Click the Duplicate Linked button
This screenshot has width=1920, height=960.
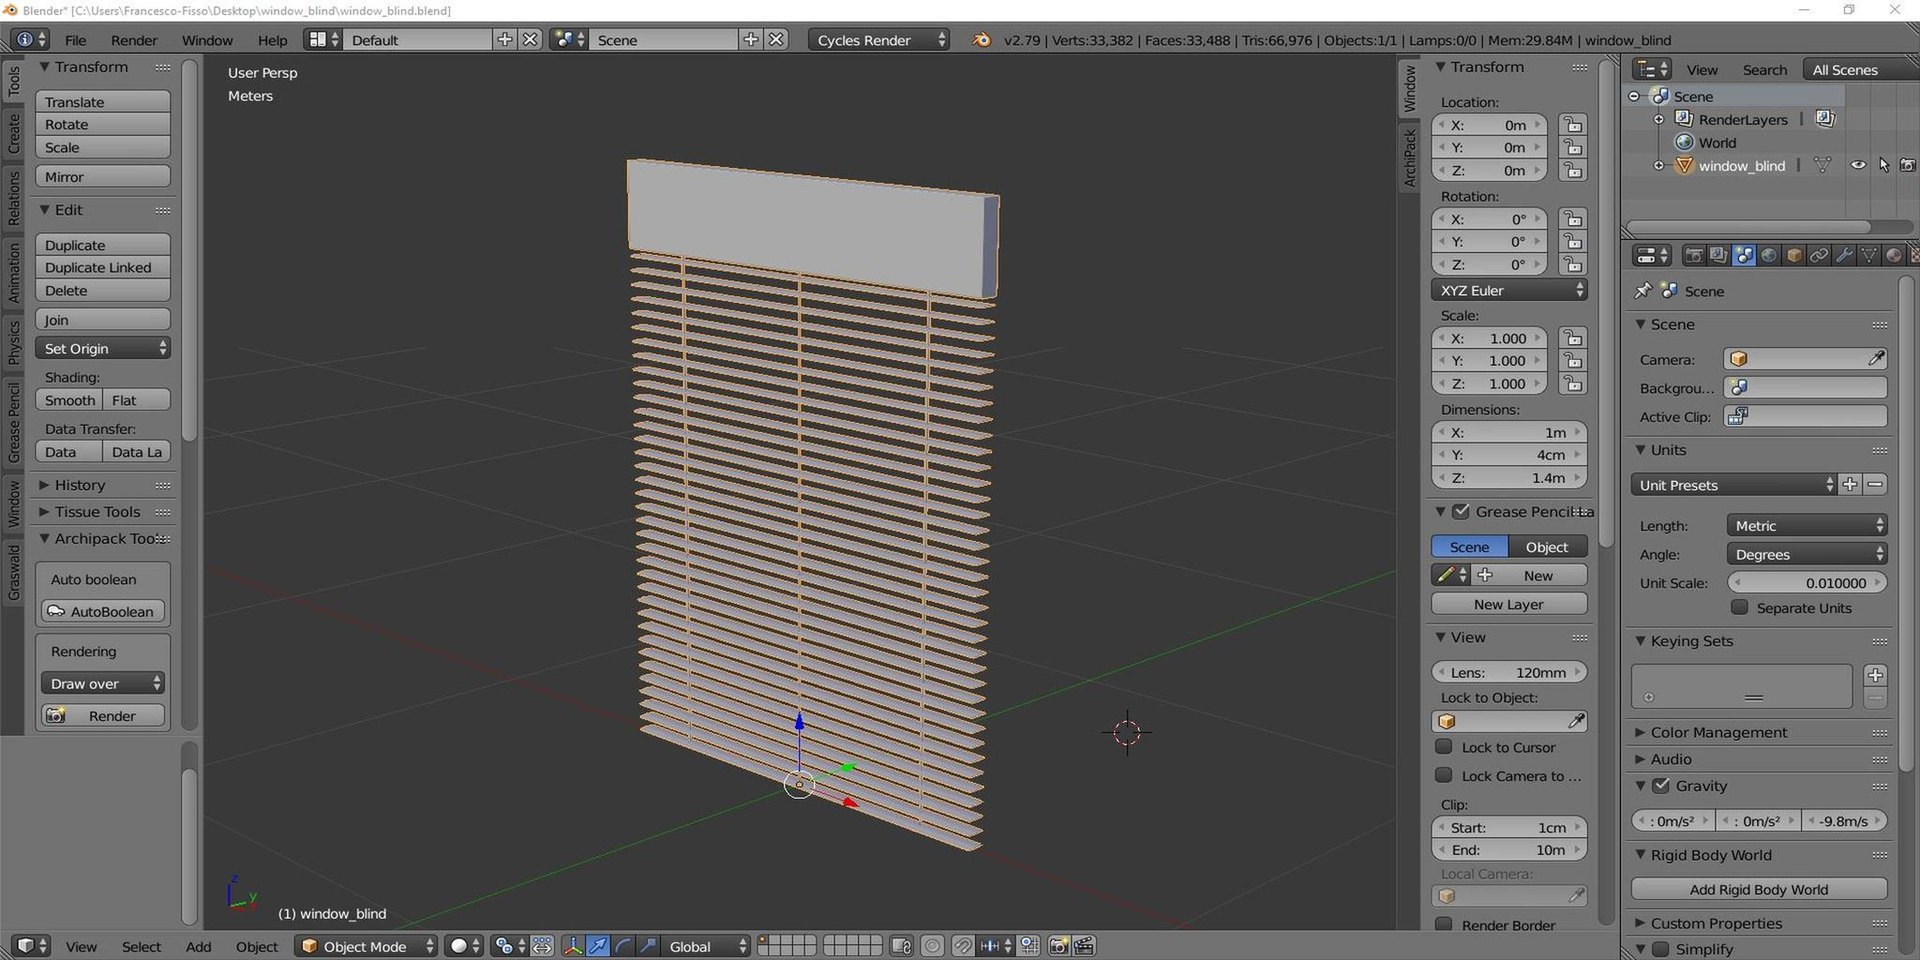click(103, 267)
